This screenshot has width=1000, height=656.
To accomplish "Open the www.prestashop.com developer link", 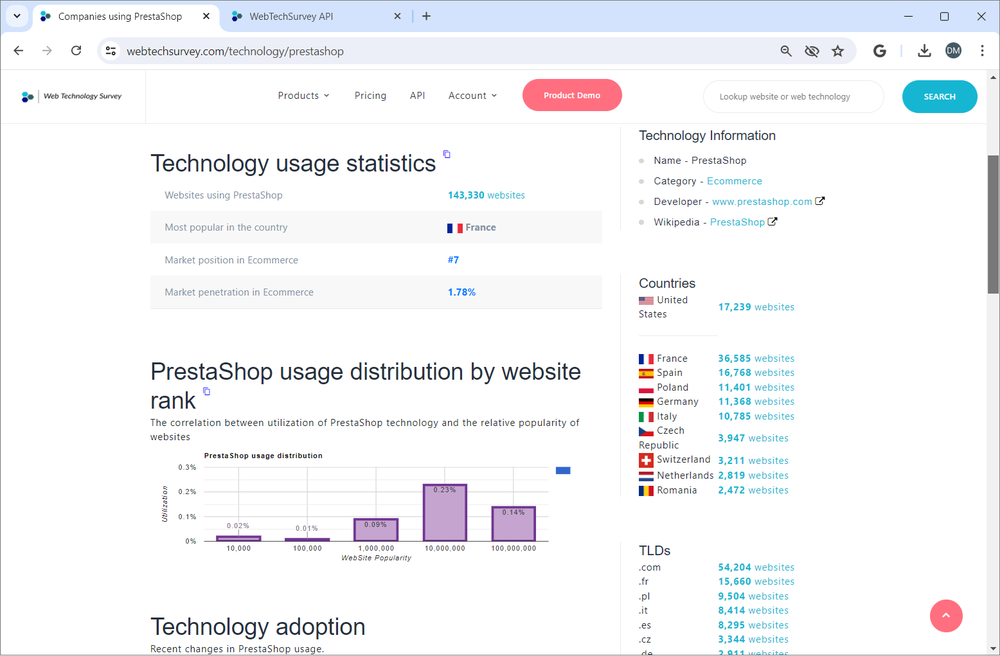I will click(761, 202).
